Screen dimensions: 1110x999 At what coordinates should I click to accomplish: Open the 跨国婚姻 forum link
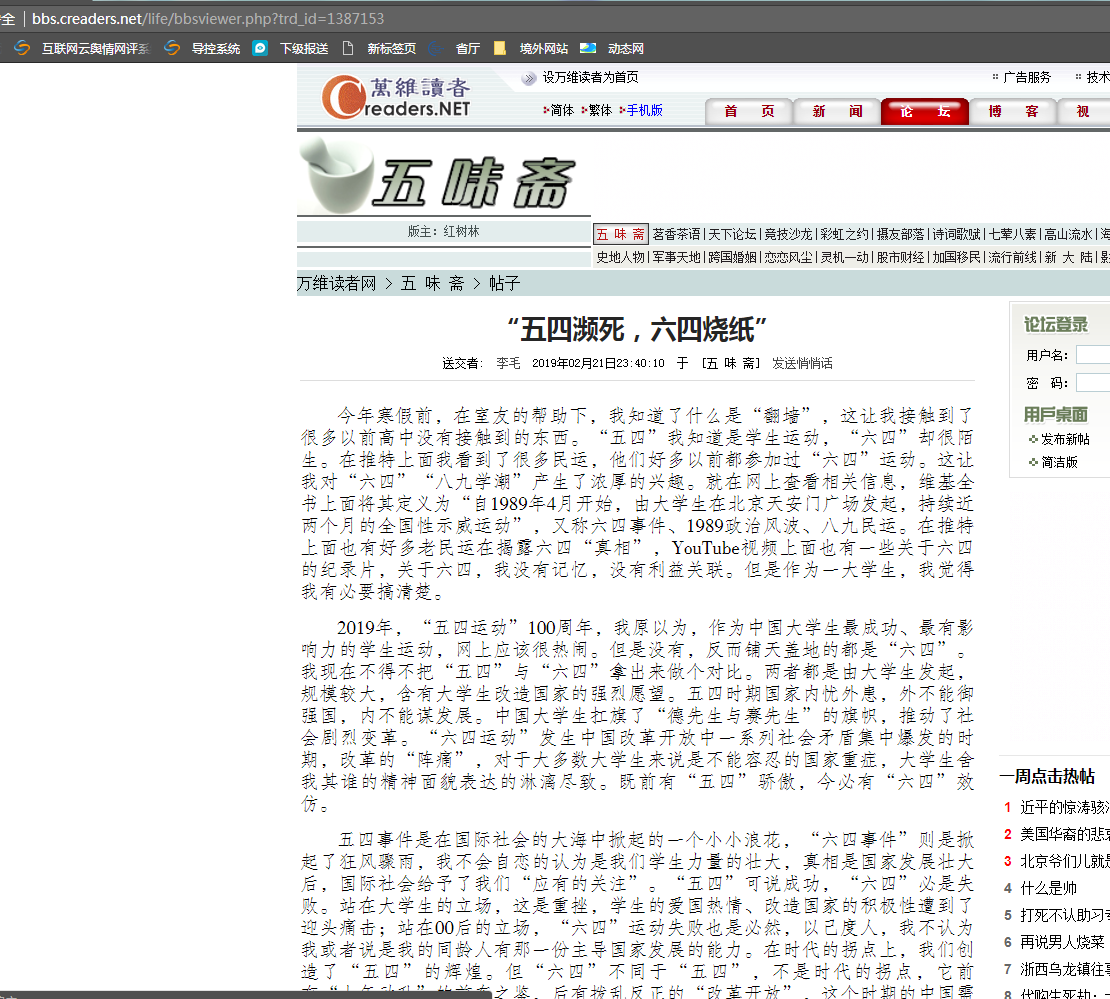732,257
